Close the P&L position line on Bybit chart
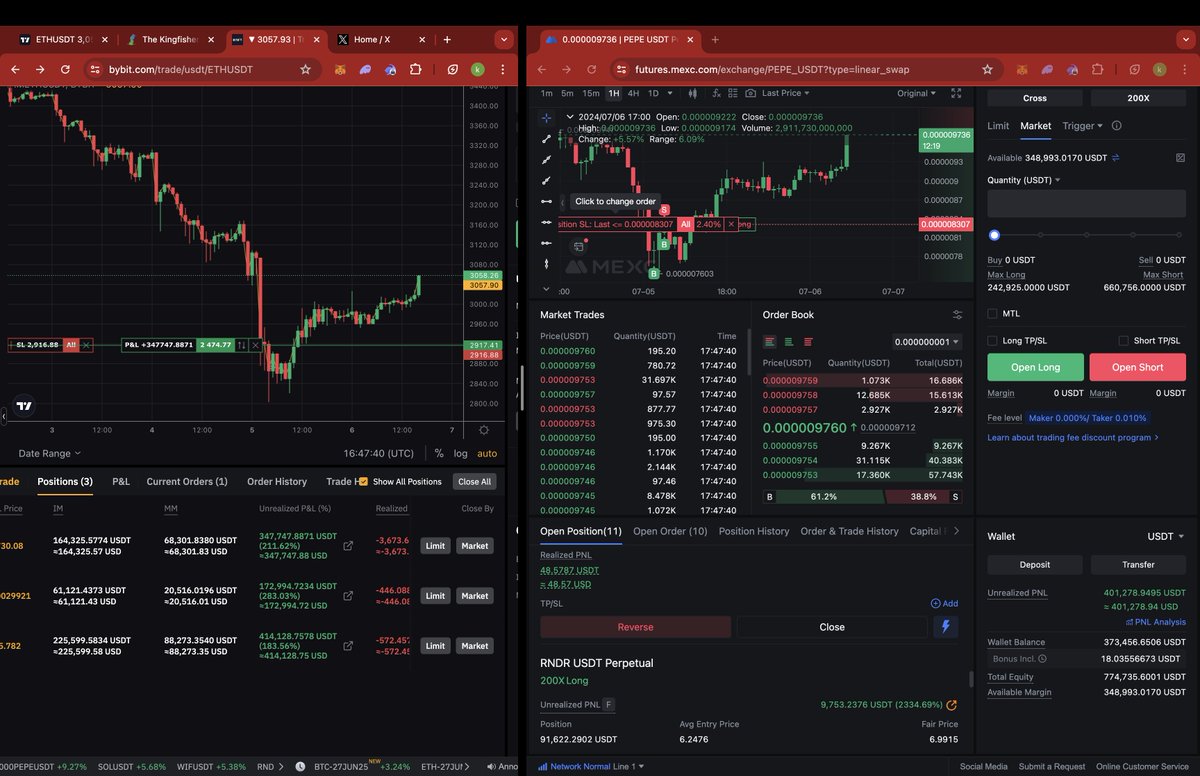This screenshot has width=1200, height=776. 256,345
